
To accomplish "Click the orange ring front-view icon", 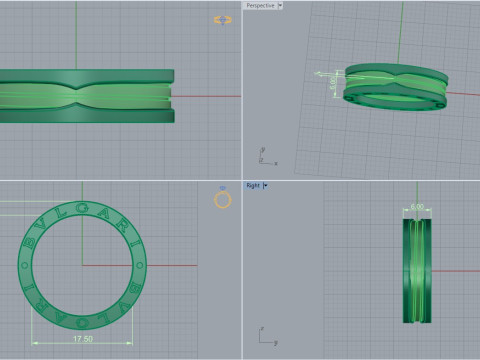I will coord(223,197).
